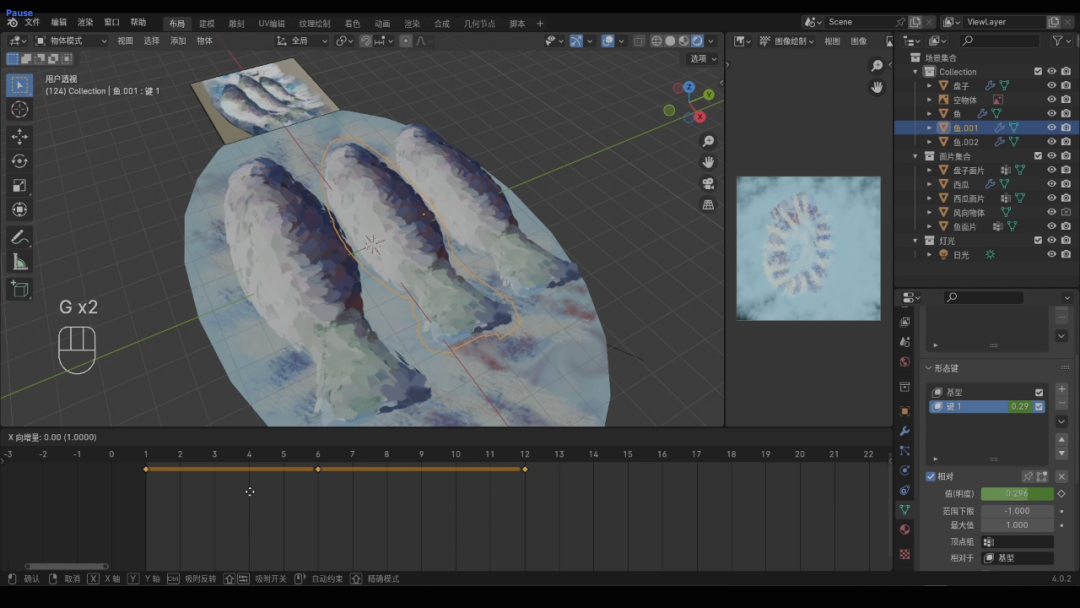This screenshot has height=608, width=1080.
Task: Switch to wireframe shading mode
Action: (656, 41)
